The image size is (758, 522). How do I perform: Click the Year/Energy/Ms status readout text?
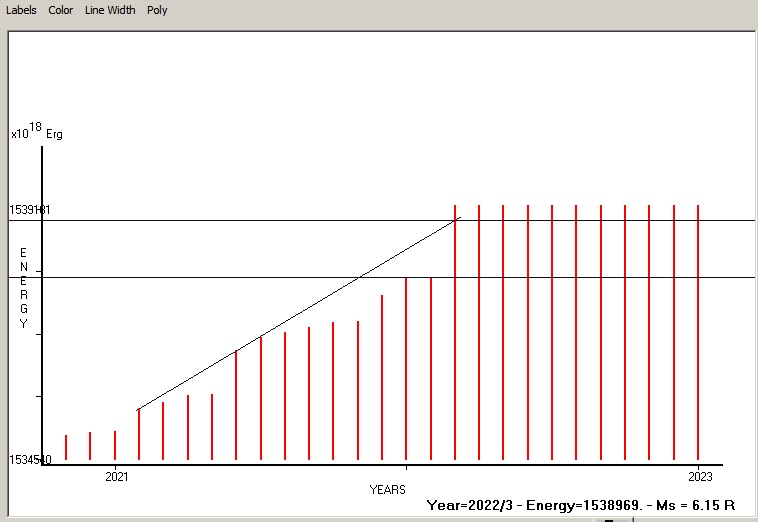coord(581,506)
